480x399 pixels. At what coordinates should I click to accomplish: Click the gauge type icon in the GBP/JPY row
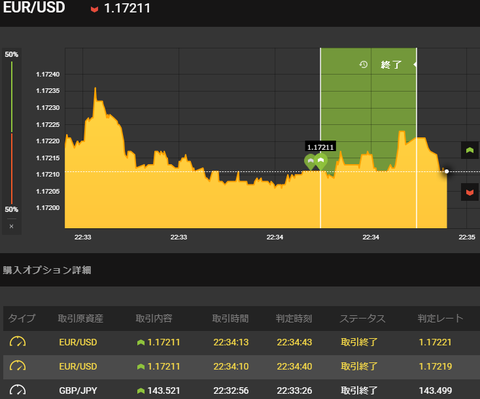point(18,390)
